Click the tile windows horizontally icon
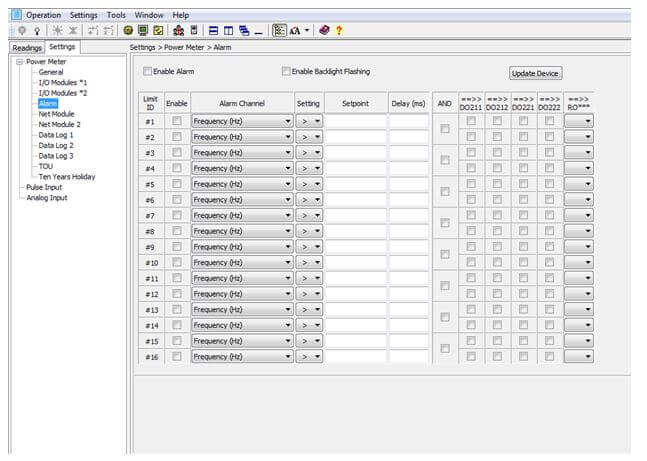Image resolution: width=647 pixels, height=461 pixels. coord(213,31)
